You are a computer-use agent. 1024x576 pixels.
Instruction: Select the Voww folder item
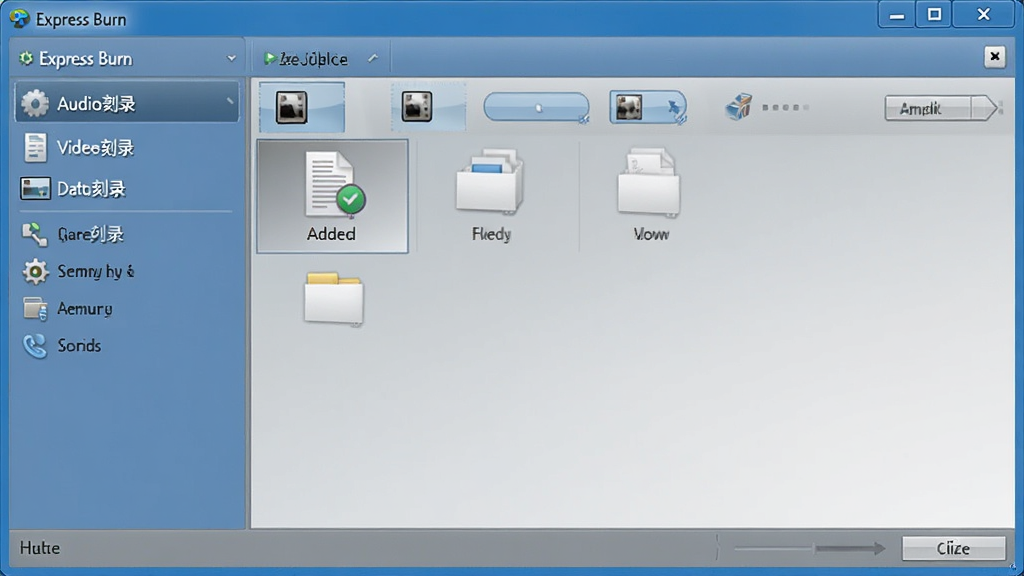pos(650,196)
